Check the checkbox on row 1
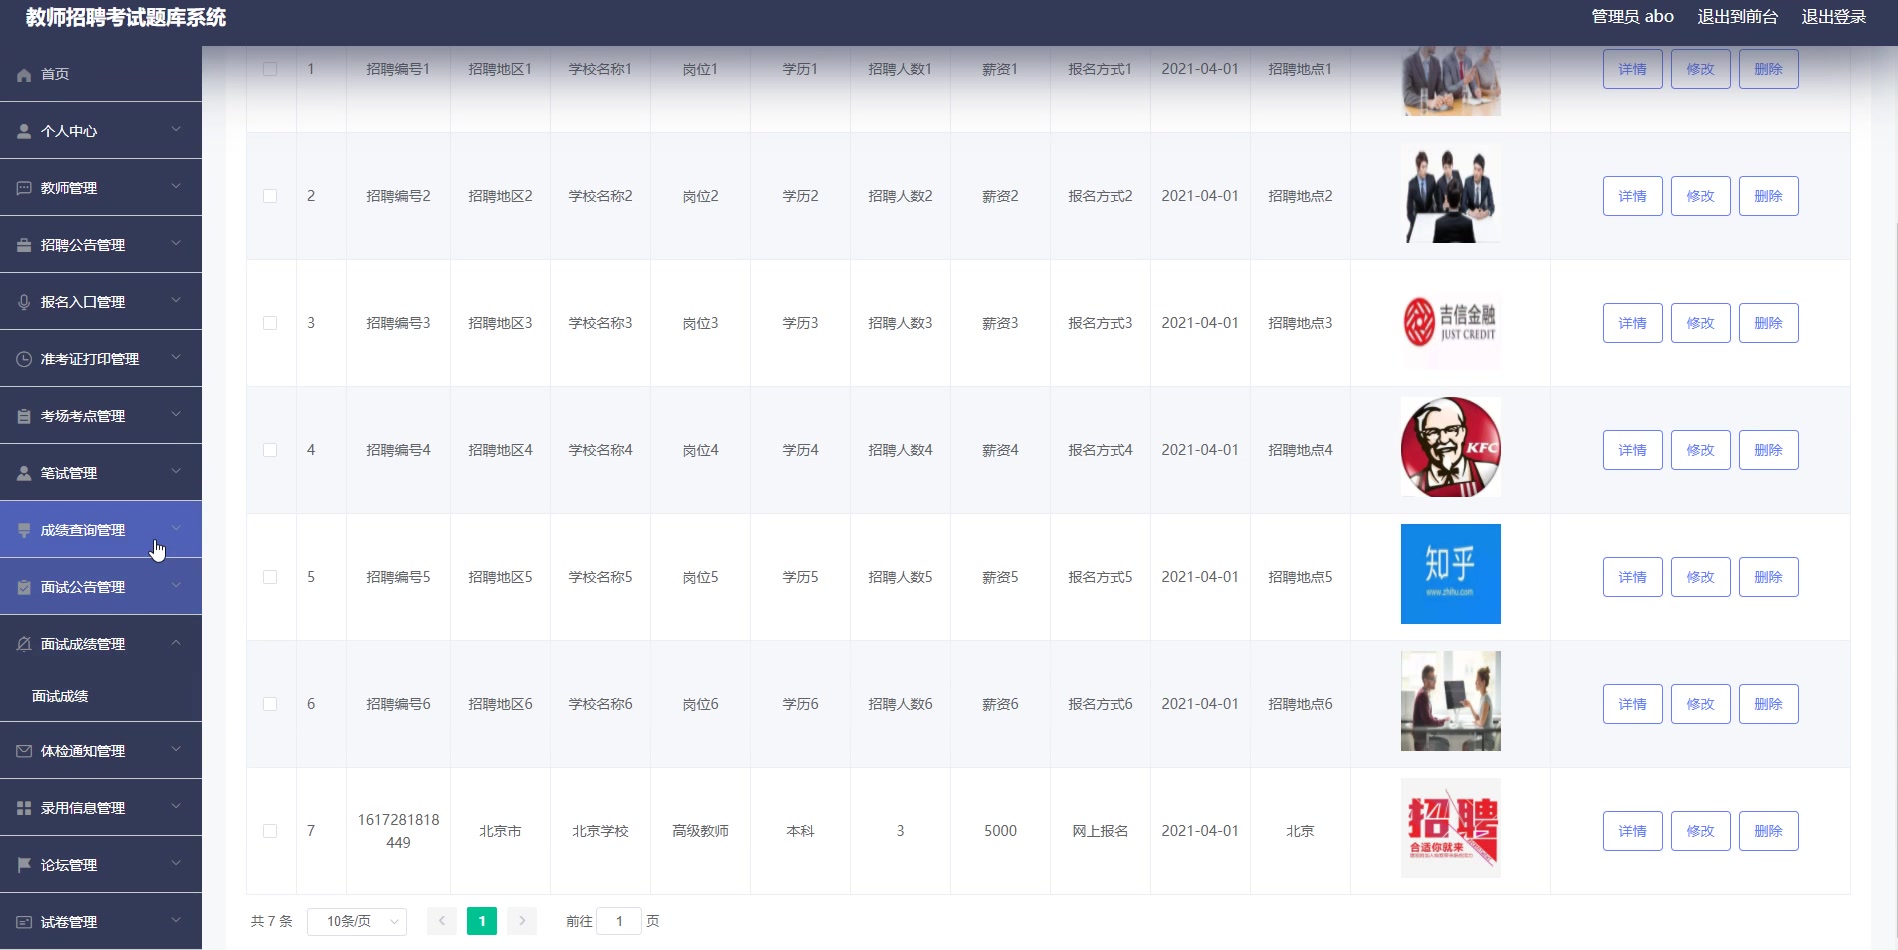Viewport: 1898px width, 950px height. tap(270, 69)
